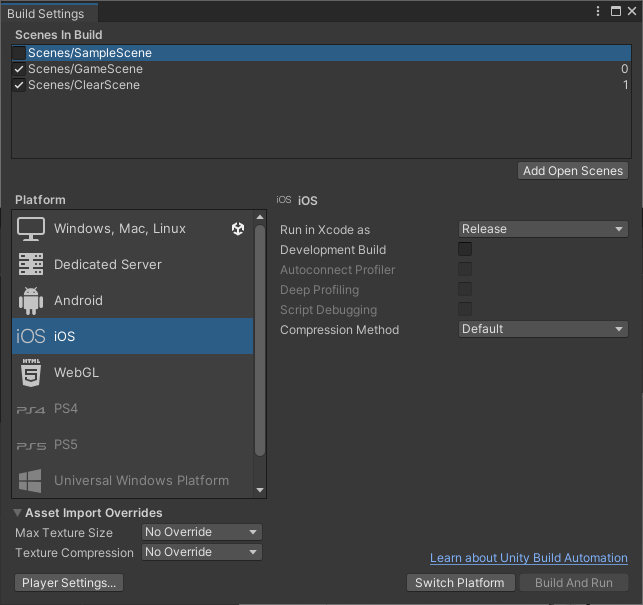Enable the Scenes/SampleScene checkbox

pos(19,53)
